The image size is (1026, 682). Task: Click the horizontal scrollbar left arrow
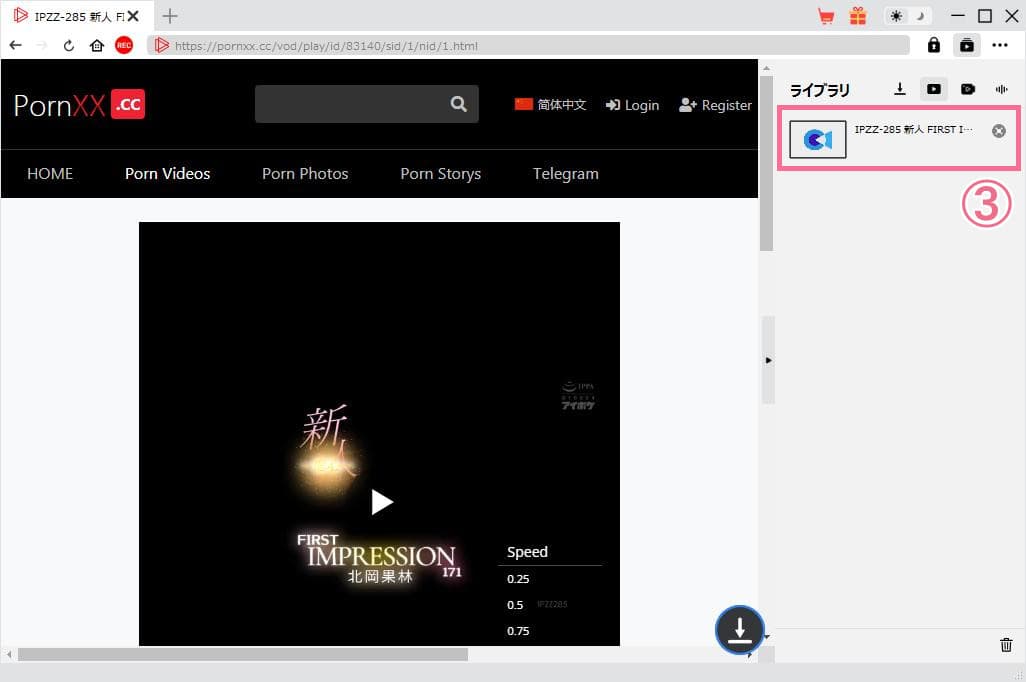click(9, 654)
